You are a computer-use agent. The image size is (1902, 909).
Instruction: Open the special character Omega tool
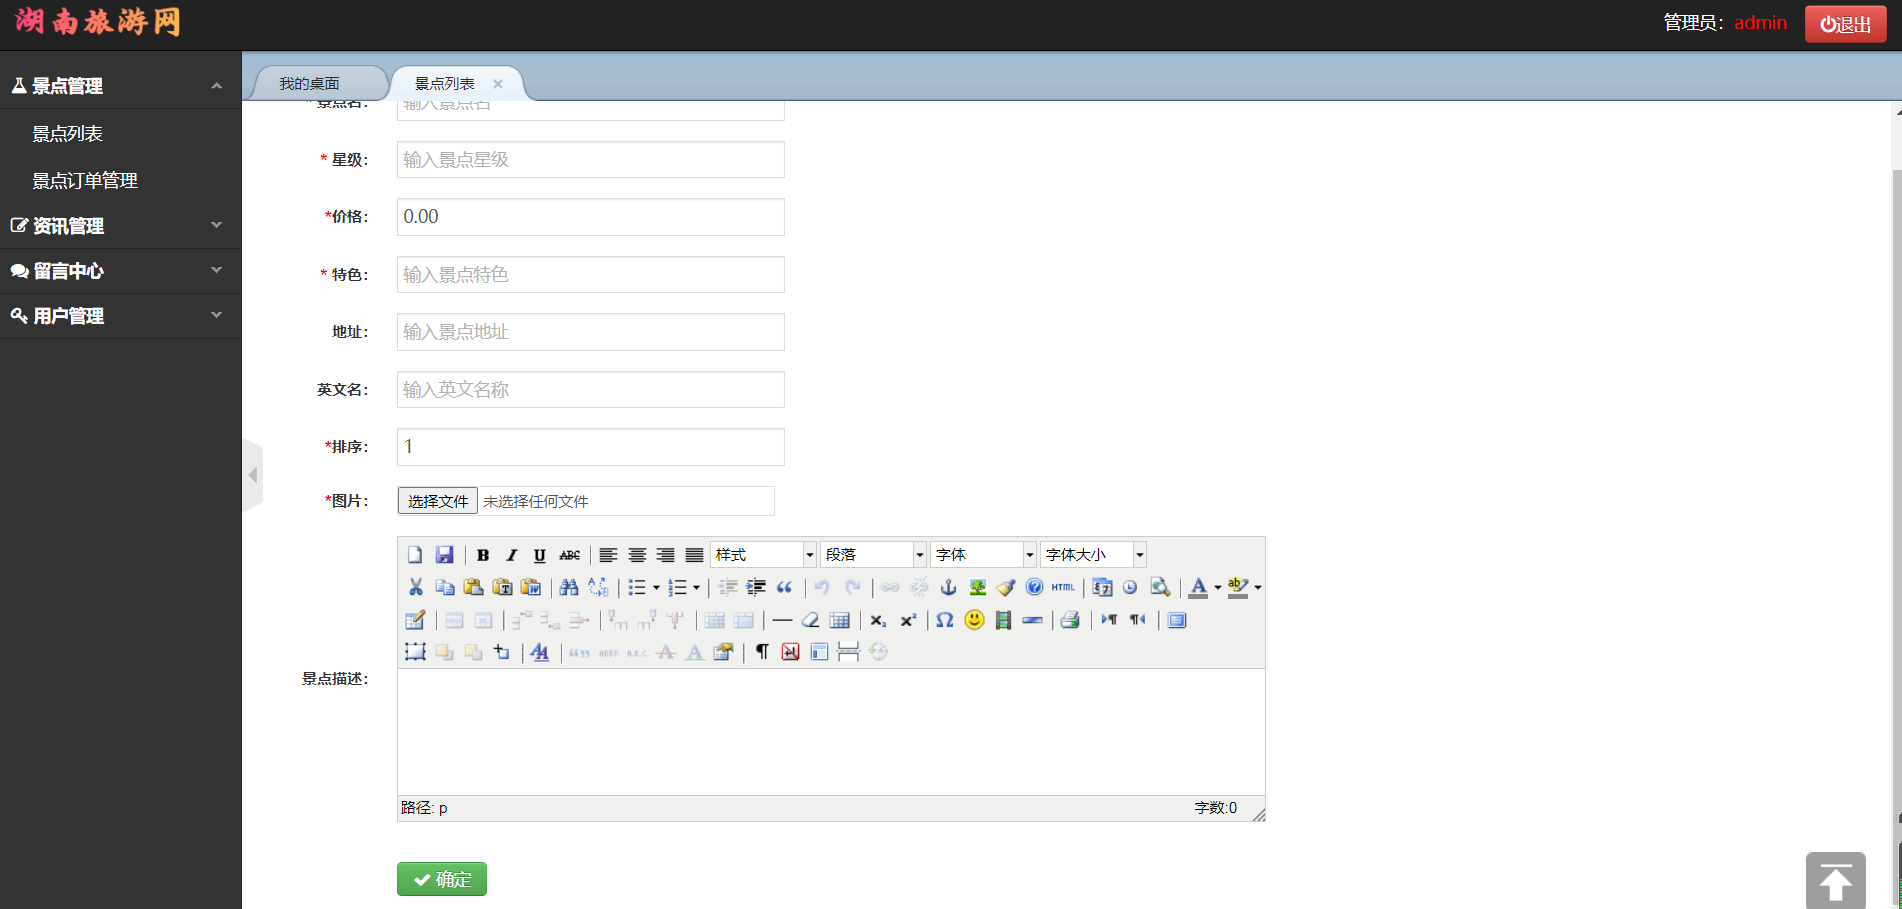[x=944, y=620]
